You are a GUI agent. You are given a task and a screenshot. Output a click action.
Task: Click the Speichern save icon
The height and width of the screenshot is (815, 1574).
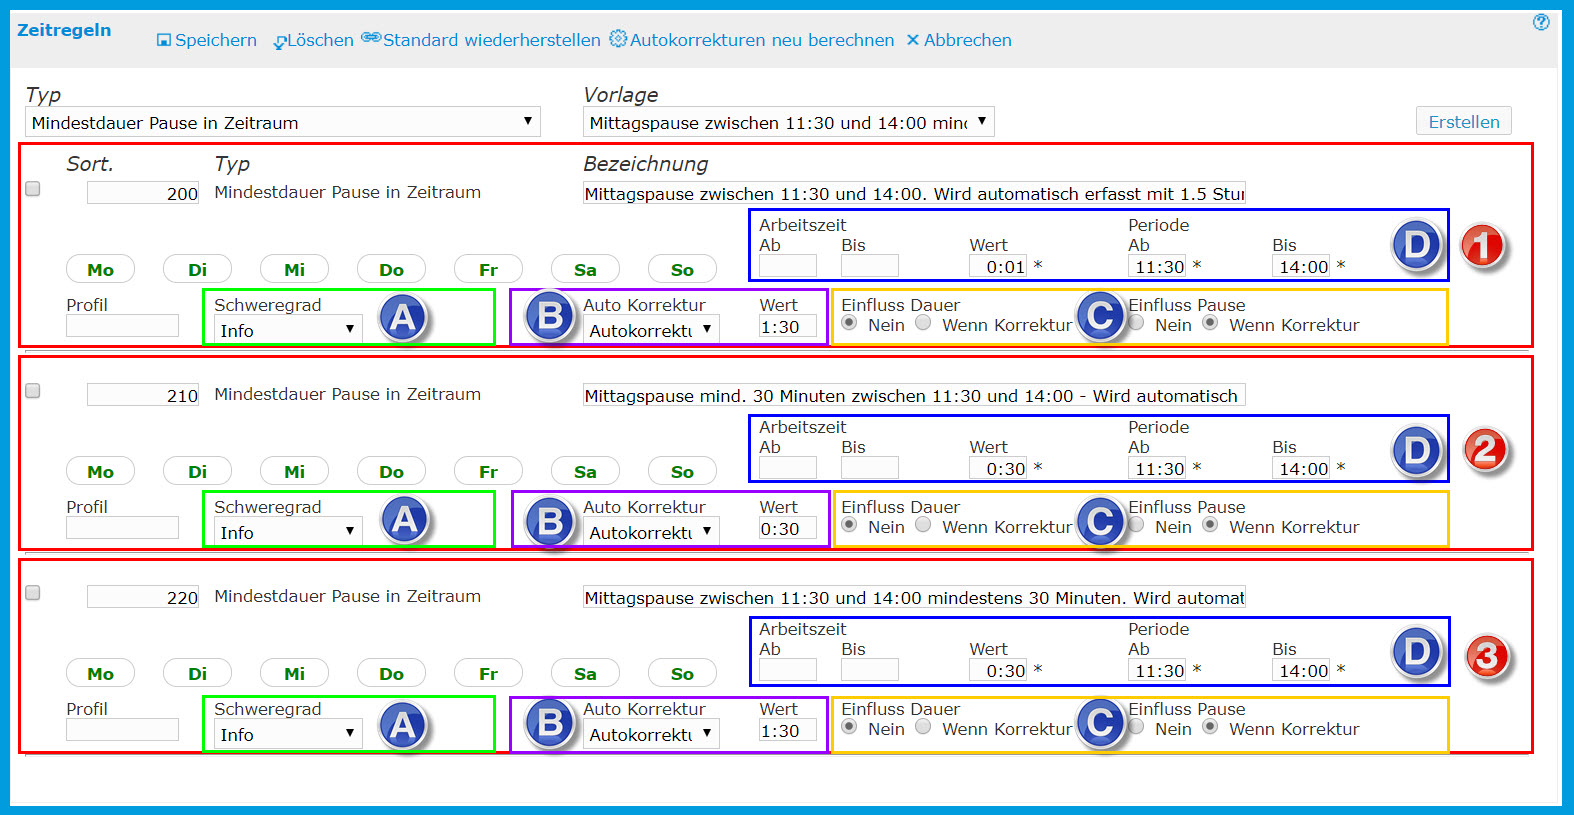[164, 40]
